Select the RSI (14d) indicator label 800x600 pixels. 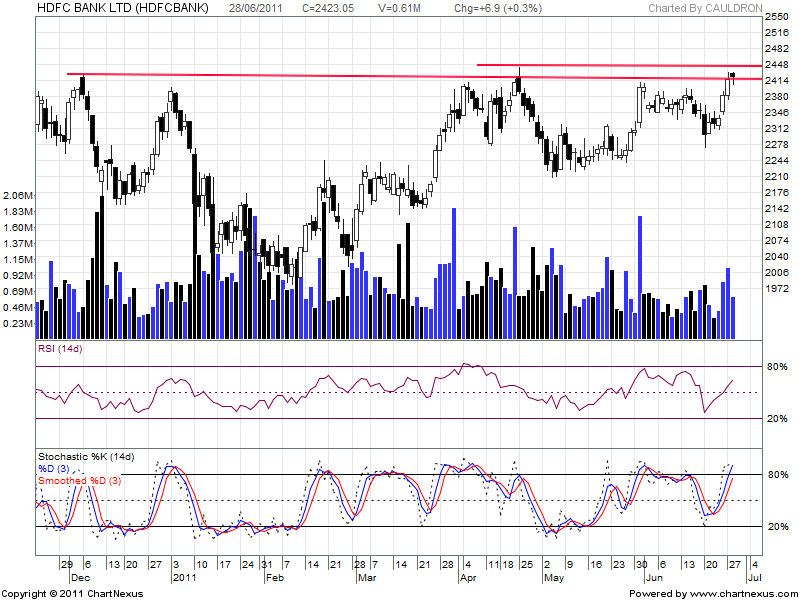pos(60,348)
